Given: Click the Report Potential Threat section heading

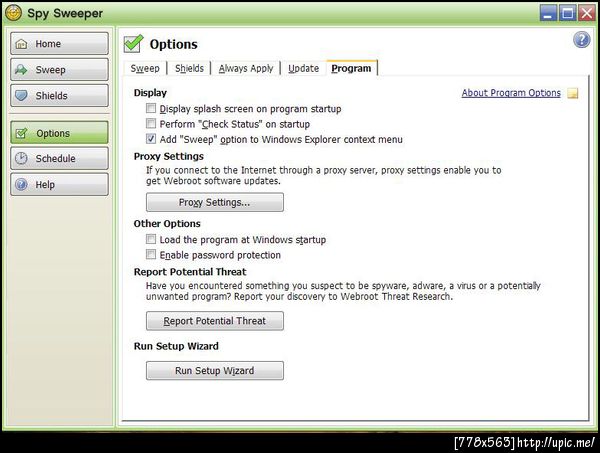Looking at the screenshot, I should (190, 272).
